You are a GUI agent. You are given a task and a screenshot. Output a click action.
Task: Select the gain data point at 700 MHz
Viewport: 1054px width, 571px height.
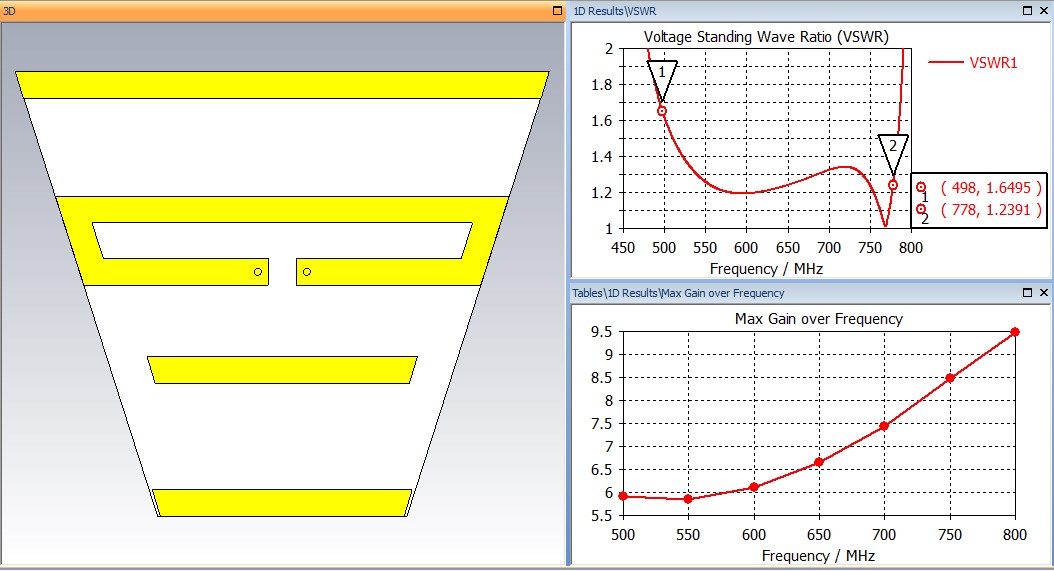884,426
